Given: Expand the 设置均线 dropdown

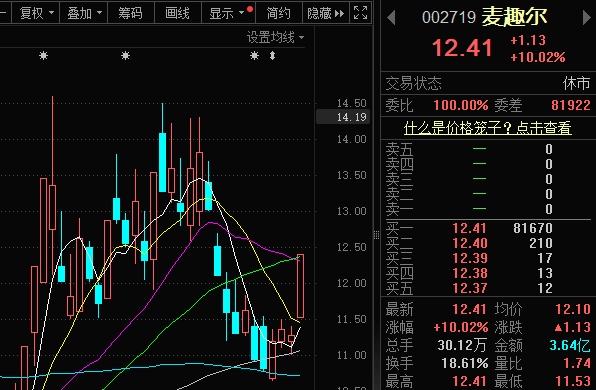Looking at the screenshot, I should pos(276,37).
